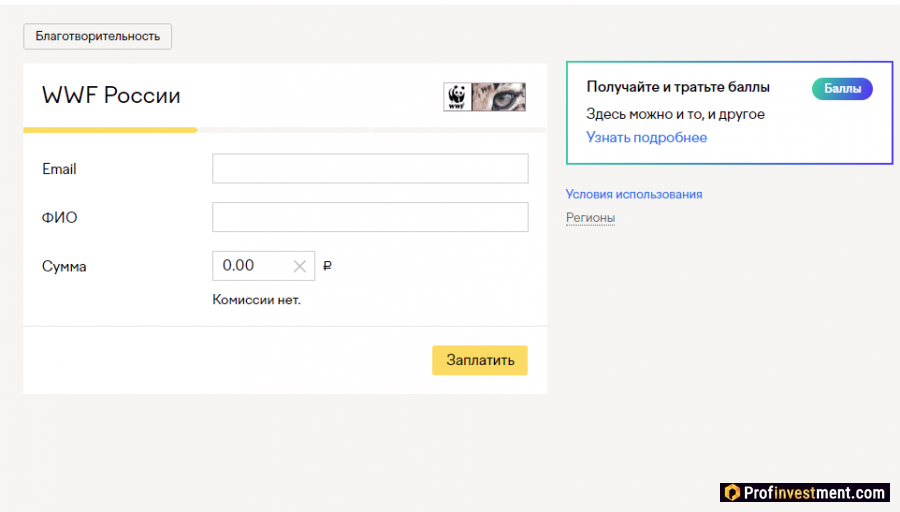Click the Получайте и тратьте баллы heading
Image resolution: width=900 pixels, height=512 pixels.
tap(678, 87)
